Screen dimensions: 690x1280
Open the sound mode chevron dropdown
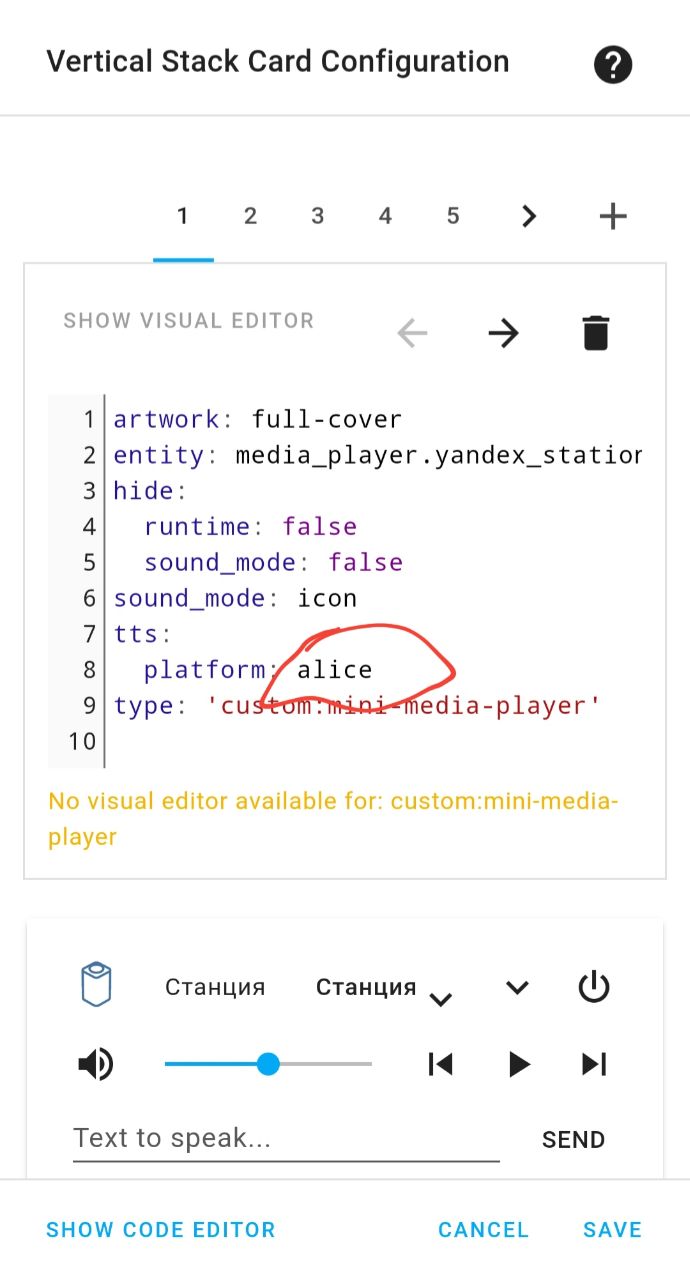tap(516, 988)
